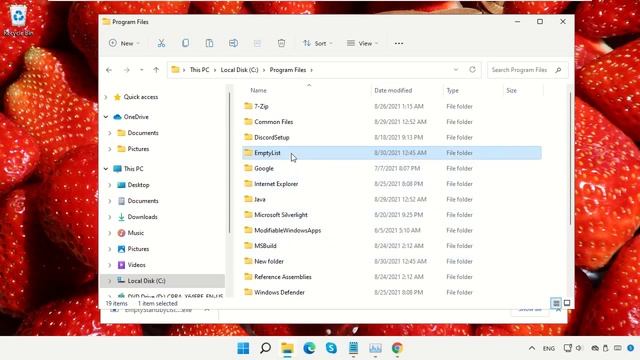Expand Local Disk (C:) tree node
This screenshot has height=360, width=640.
pos(110,281)
